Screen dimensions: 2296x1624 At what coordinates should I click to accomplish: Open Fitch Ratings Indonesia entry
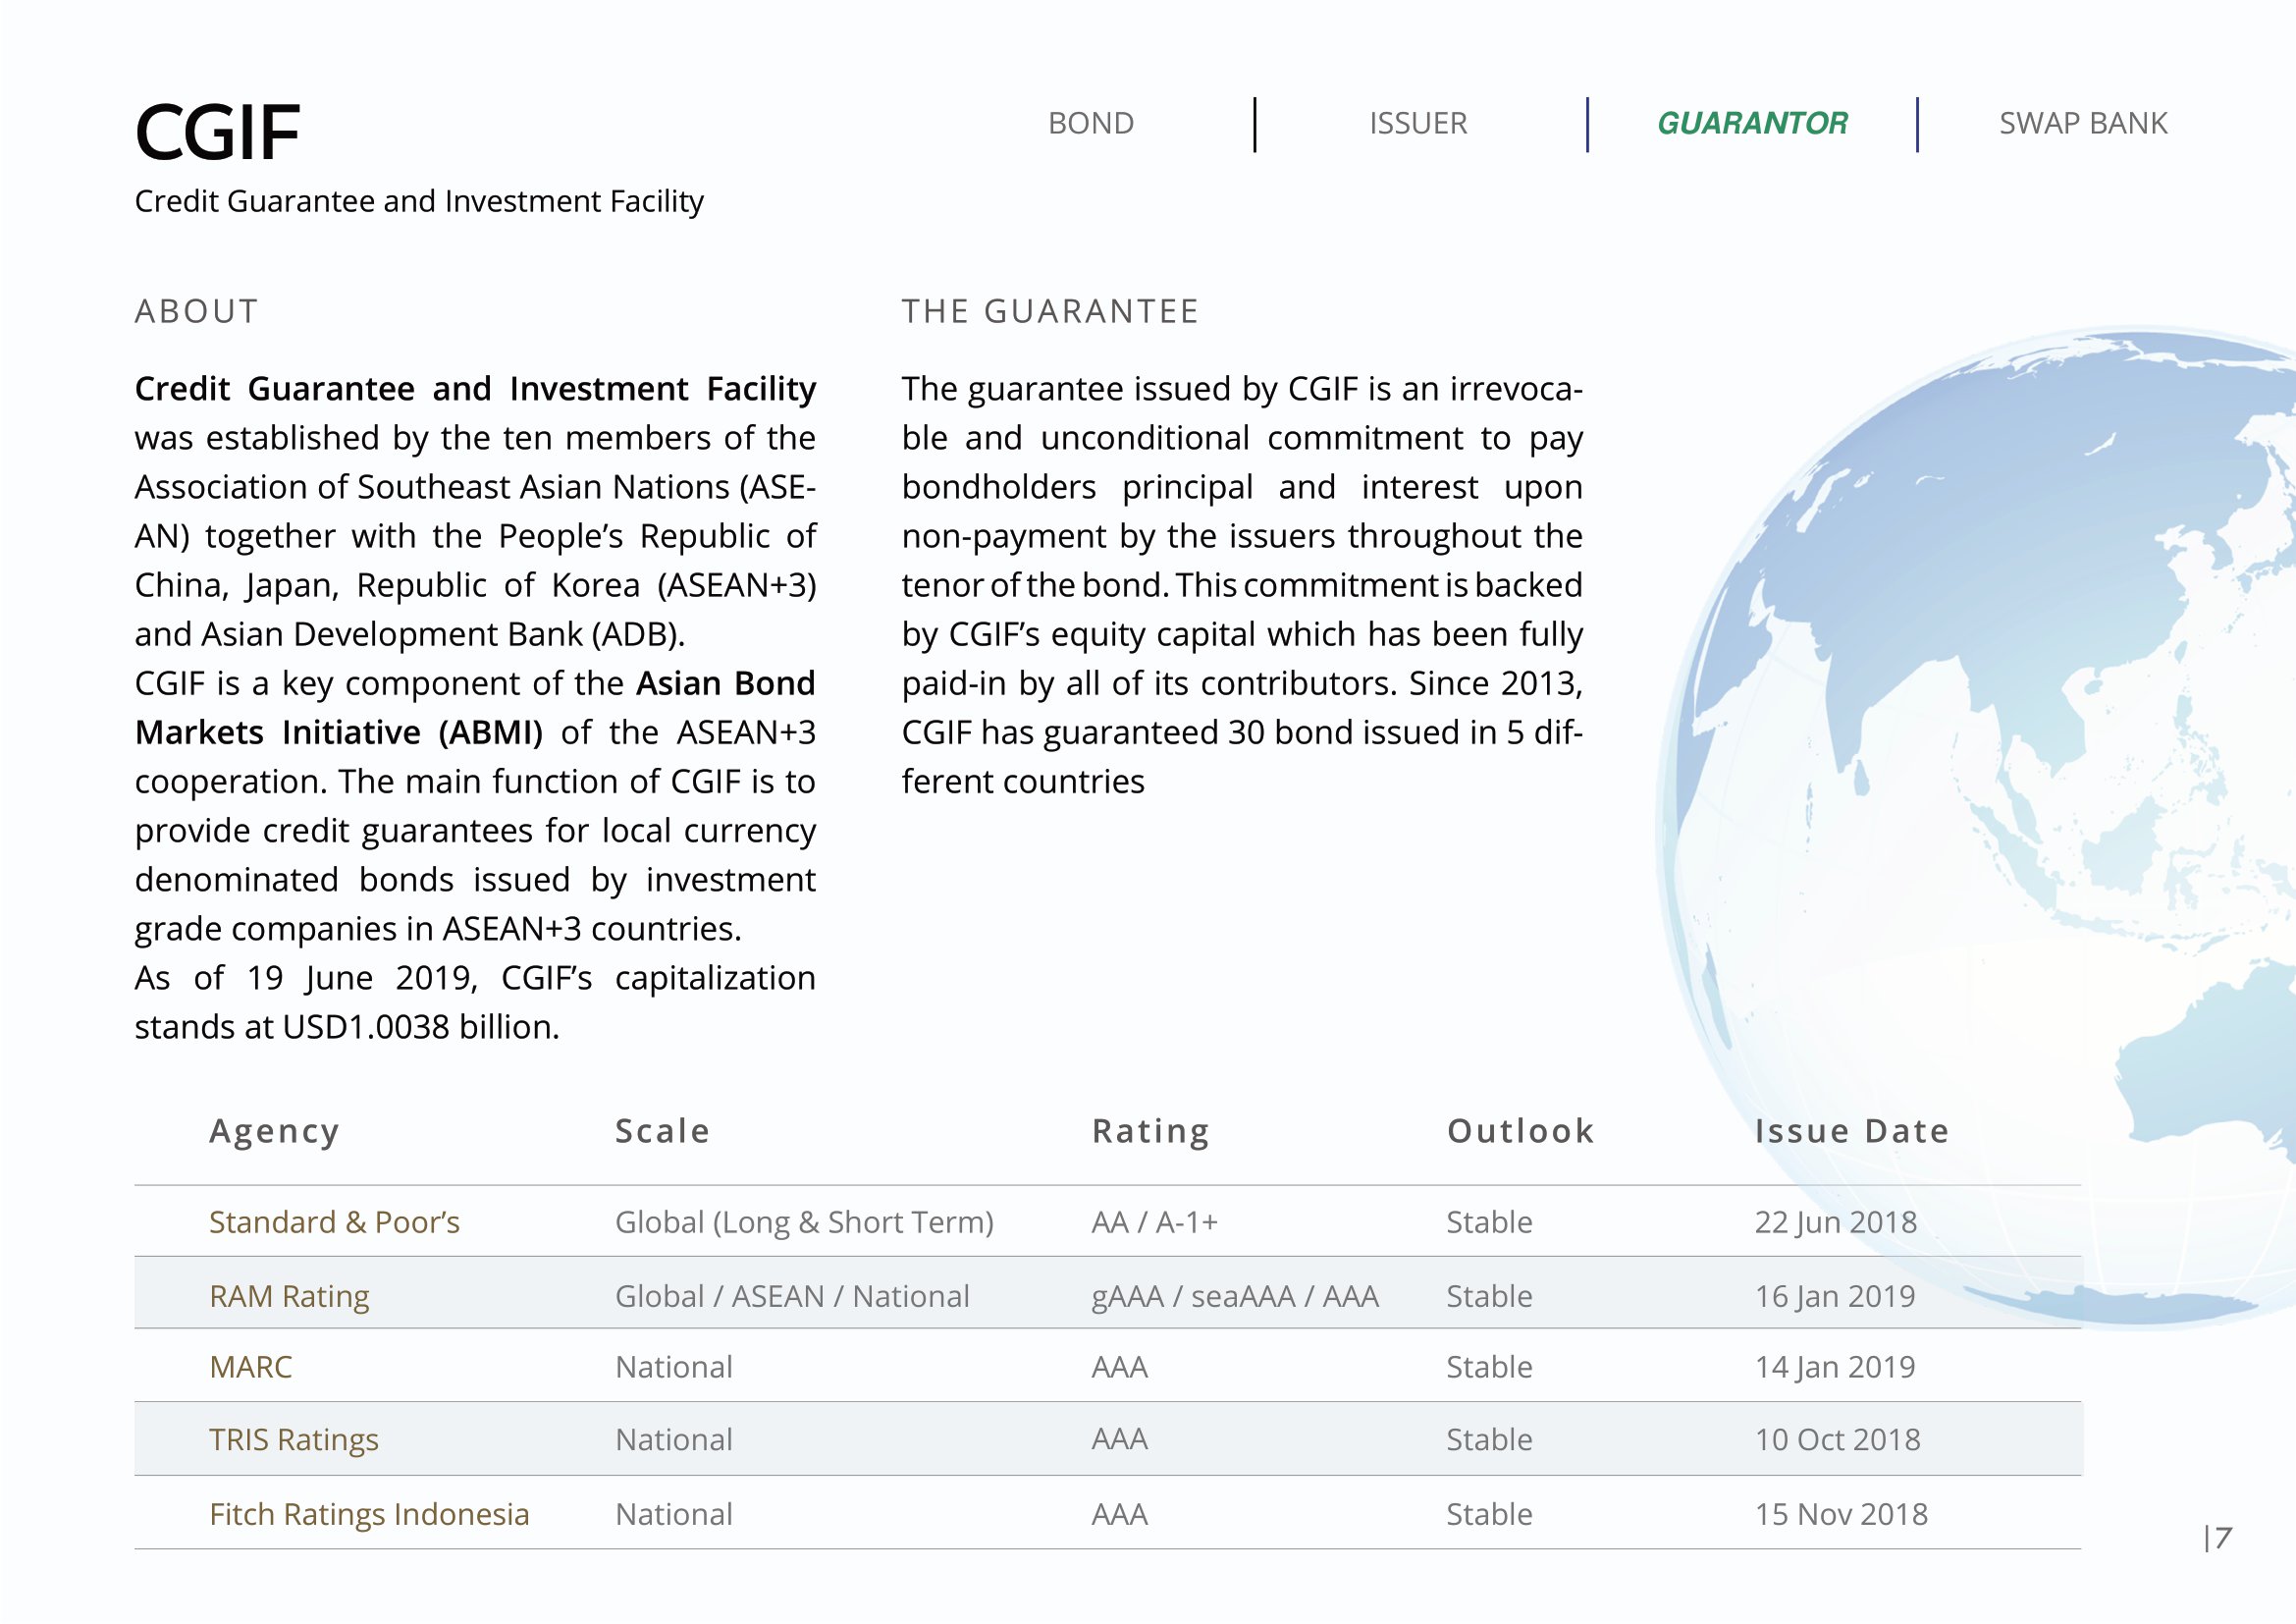369,1514
